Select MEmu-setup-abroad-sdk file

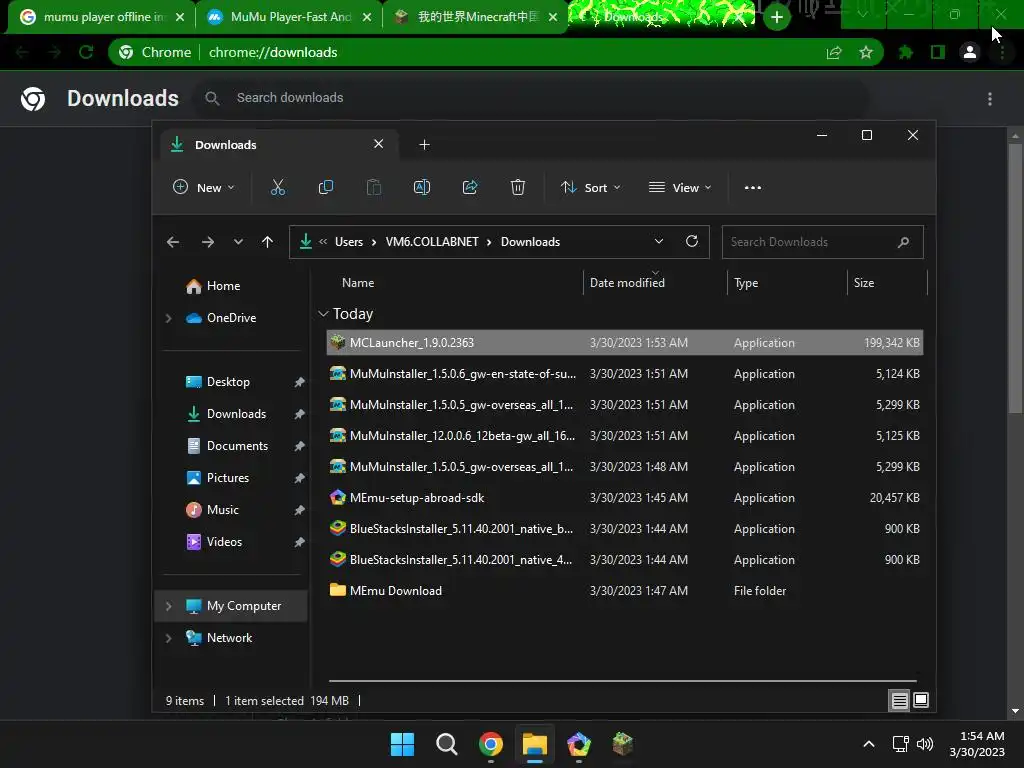[625, 498]
